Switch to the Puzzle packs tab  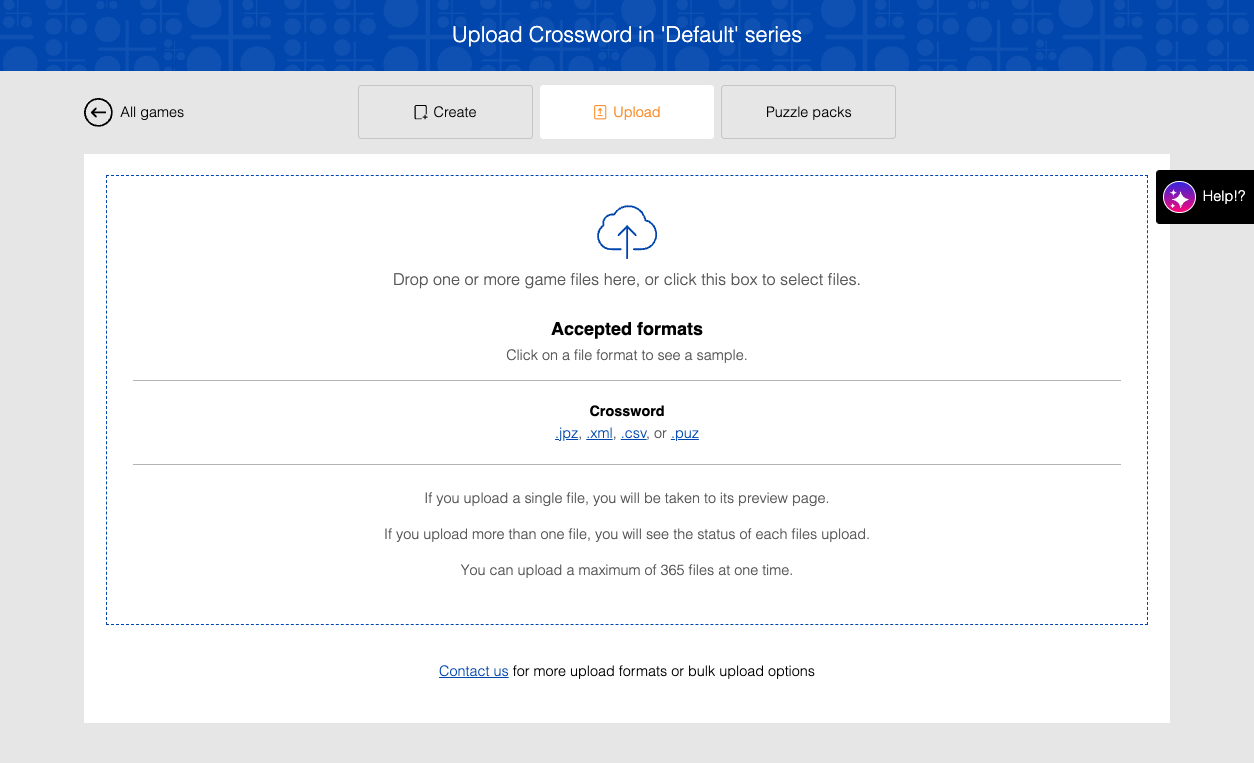pyautogui.click(x=807, y=111)
